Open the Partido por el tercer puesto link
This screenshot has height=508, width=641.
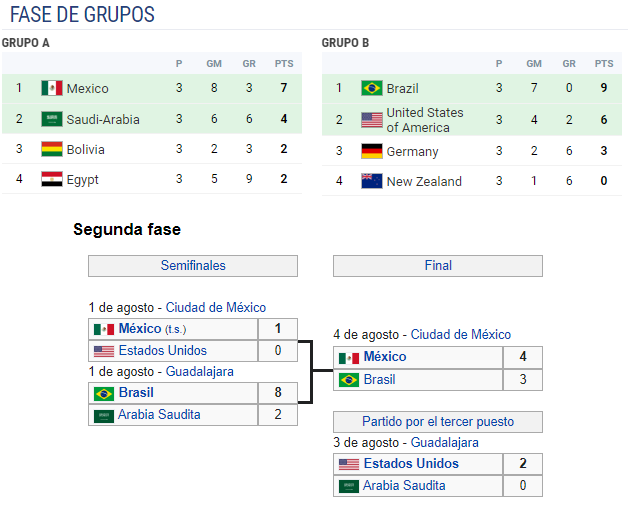[438, 421]
